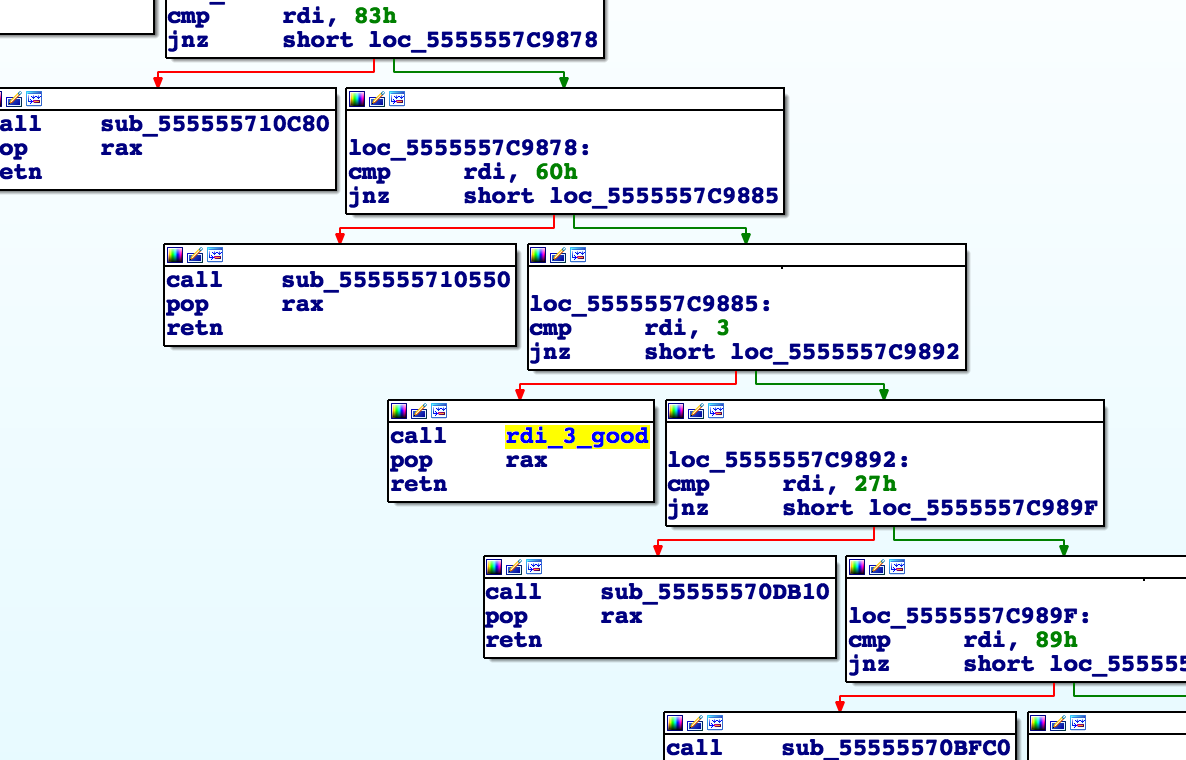Select the sub_555555710C80 call target
The image size is (1186, 760).
(x=215, y=124)
